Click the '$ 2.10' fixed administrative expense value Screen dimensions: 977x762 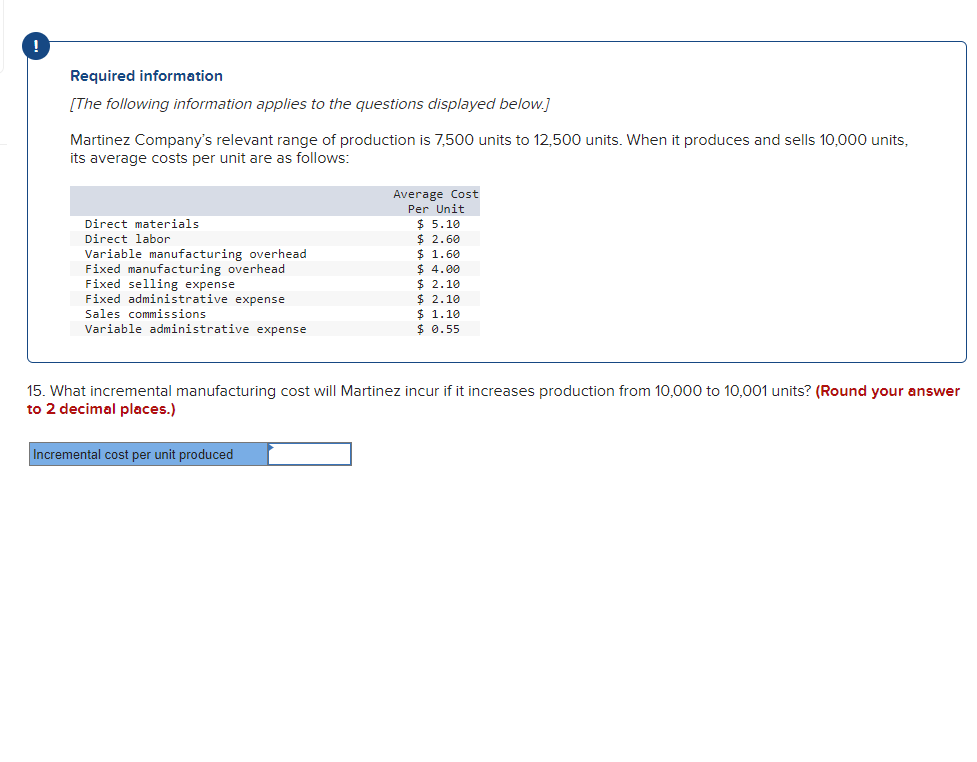(x=439, y=299)
